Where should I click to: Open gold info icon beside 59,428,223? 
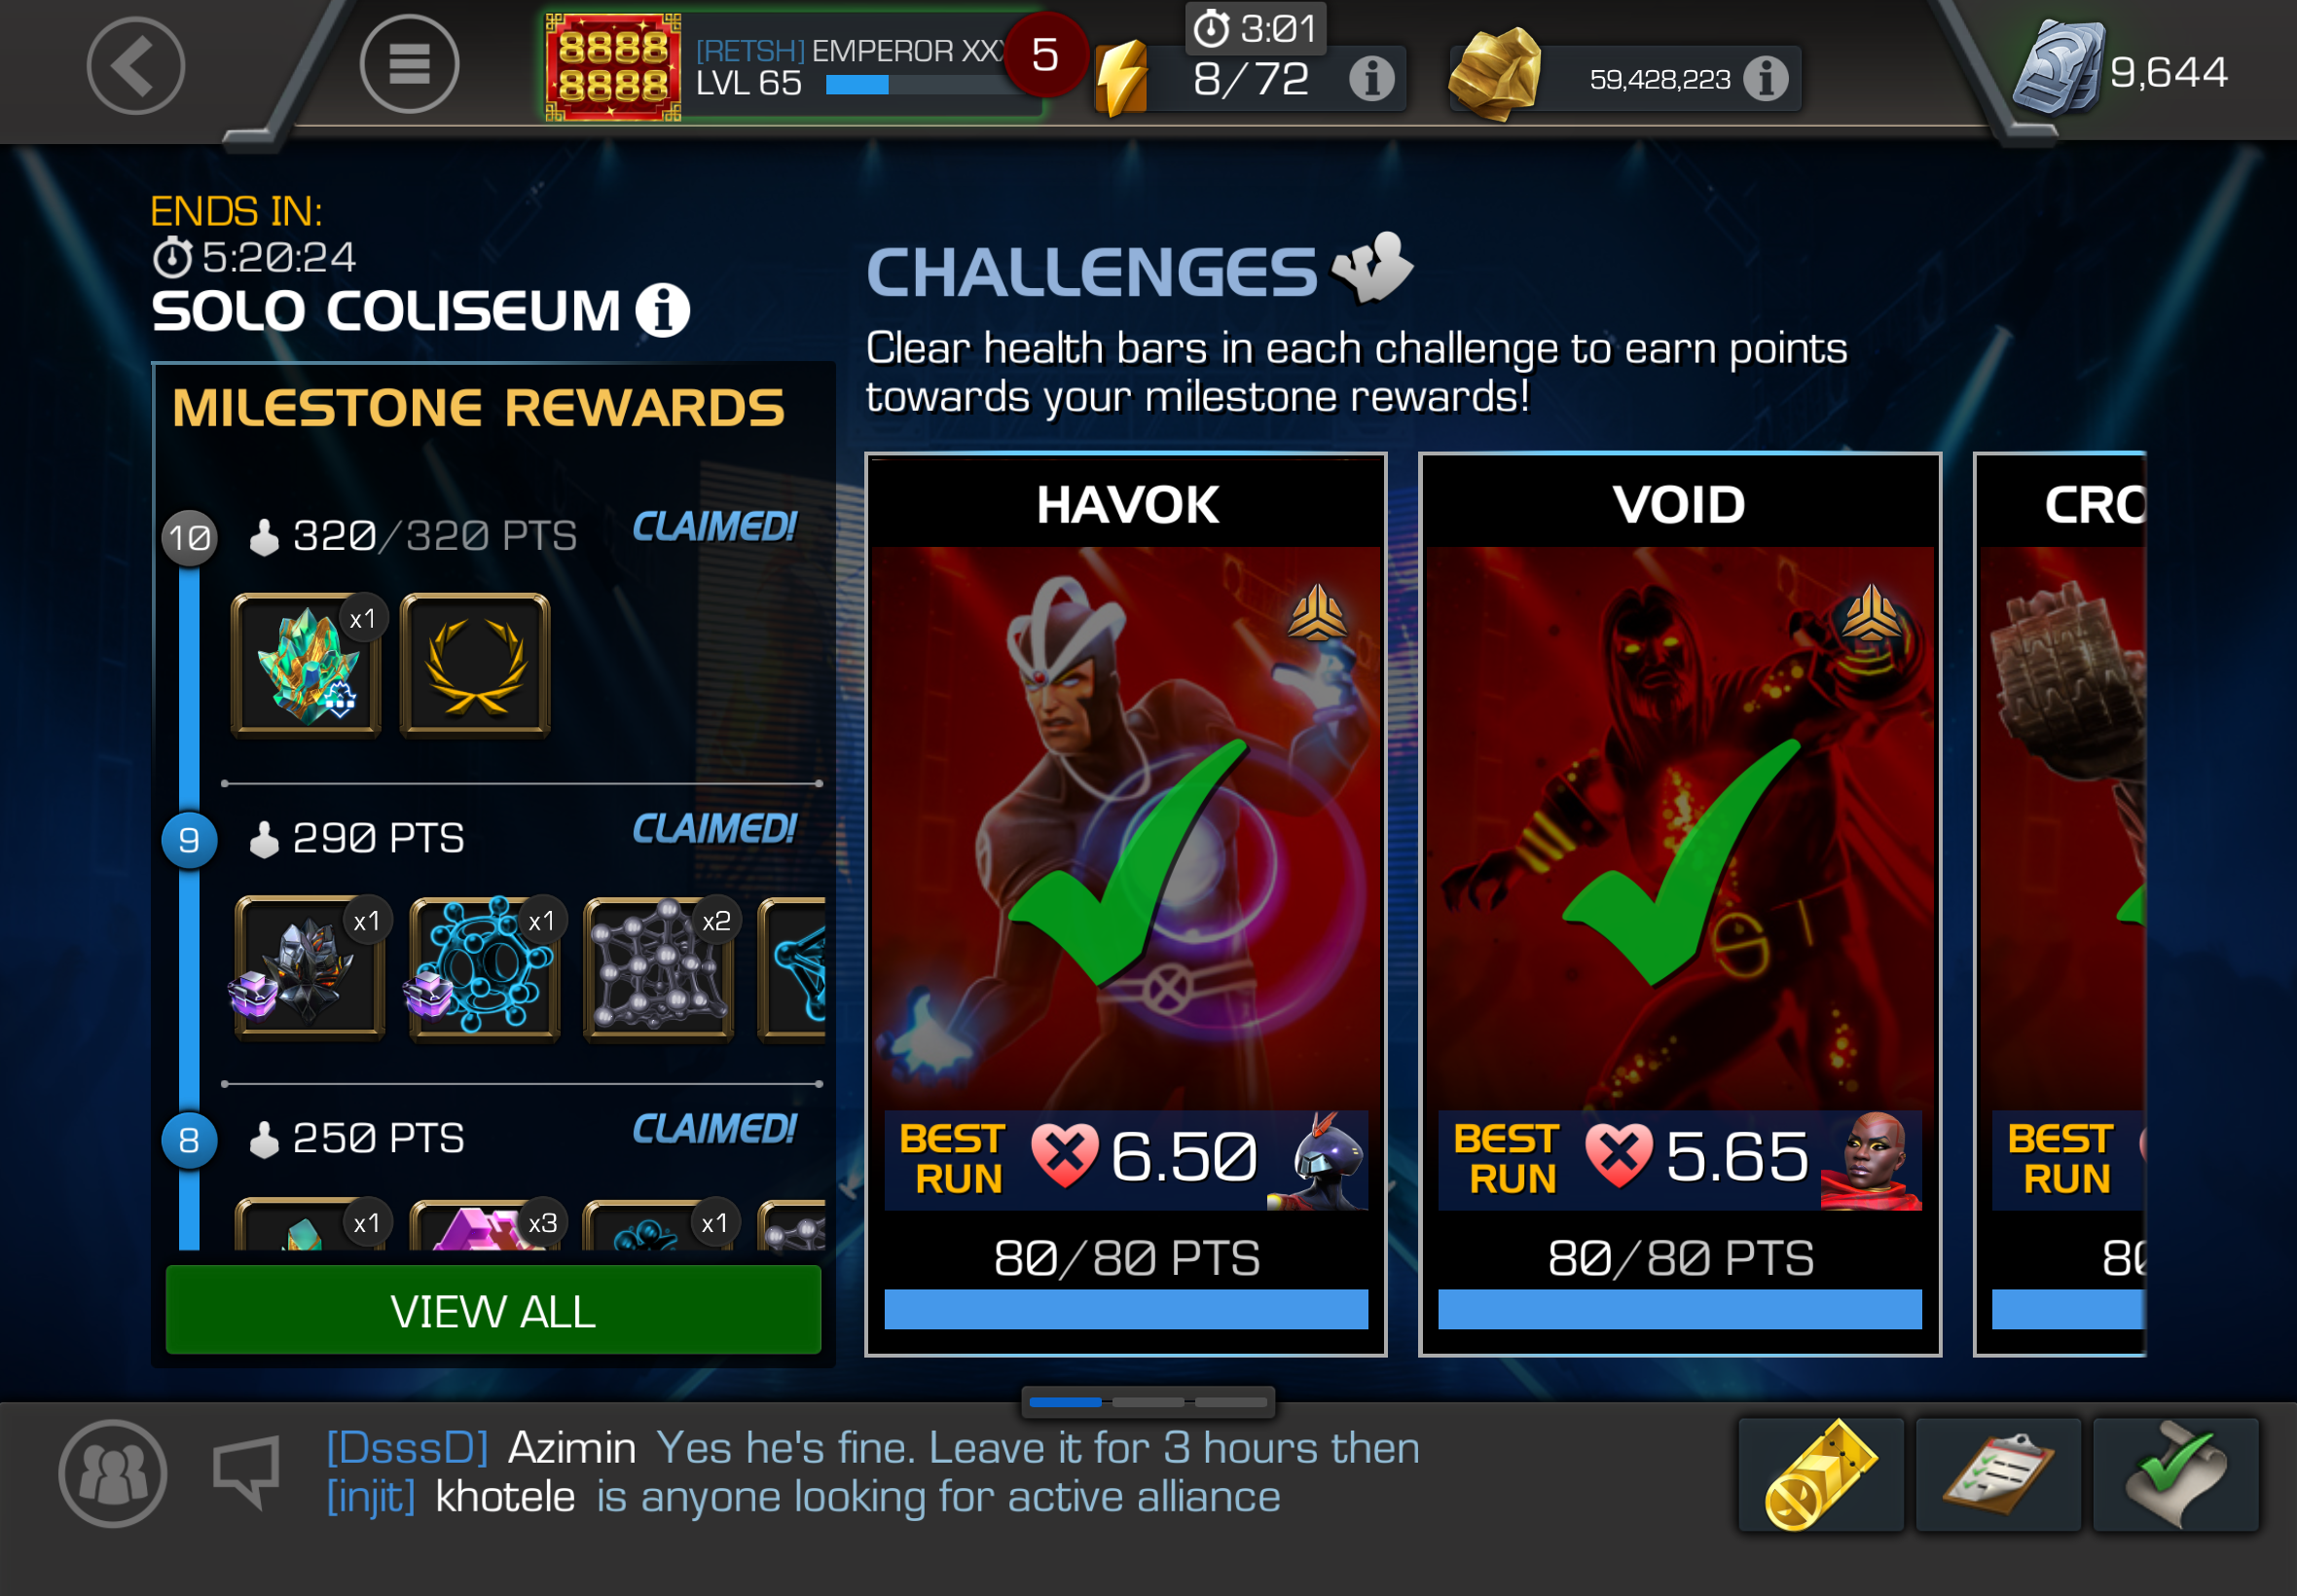pos(1766,78)
